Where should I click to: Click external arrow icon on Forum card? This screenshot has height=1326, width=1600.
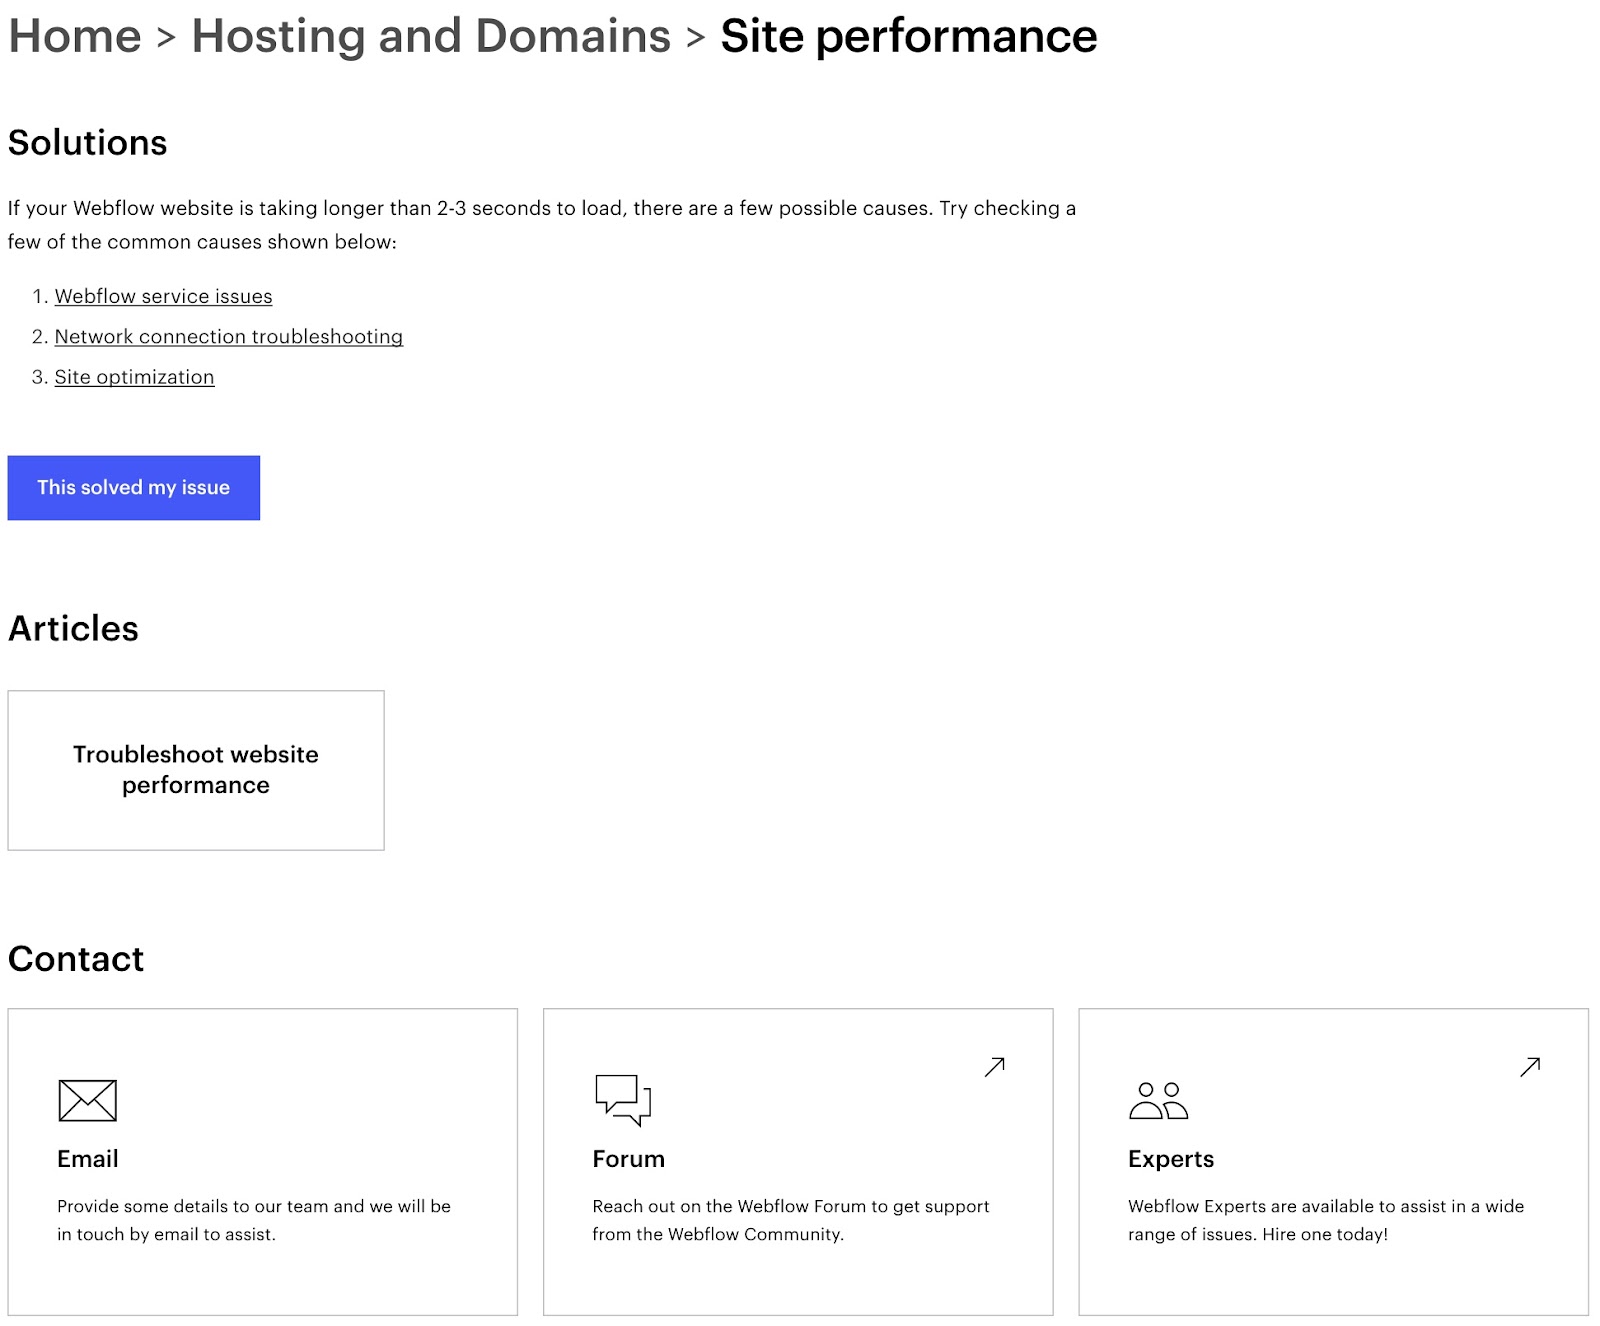pos(994,1067)
